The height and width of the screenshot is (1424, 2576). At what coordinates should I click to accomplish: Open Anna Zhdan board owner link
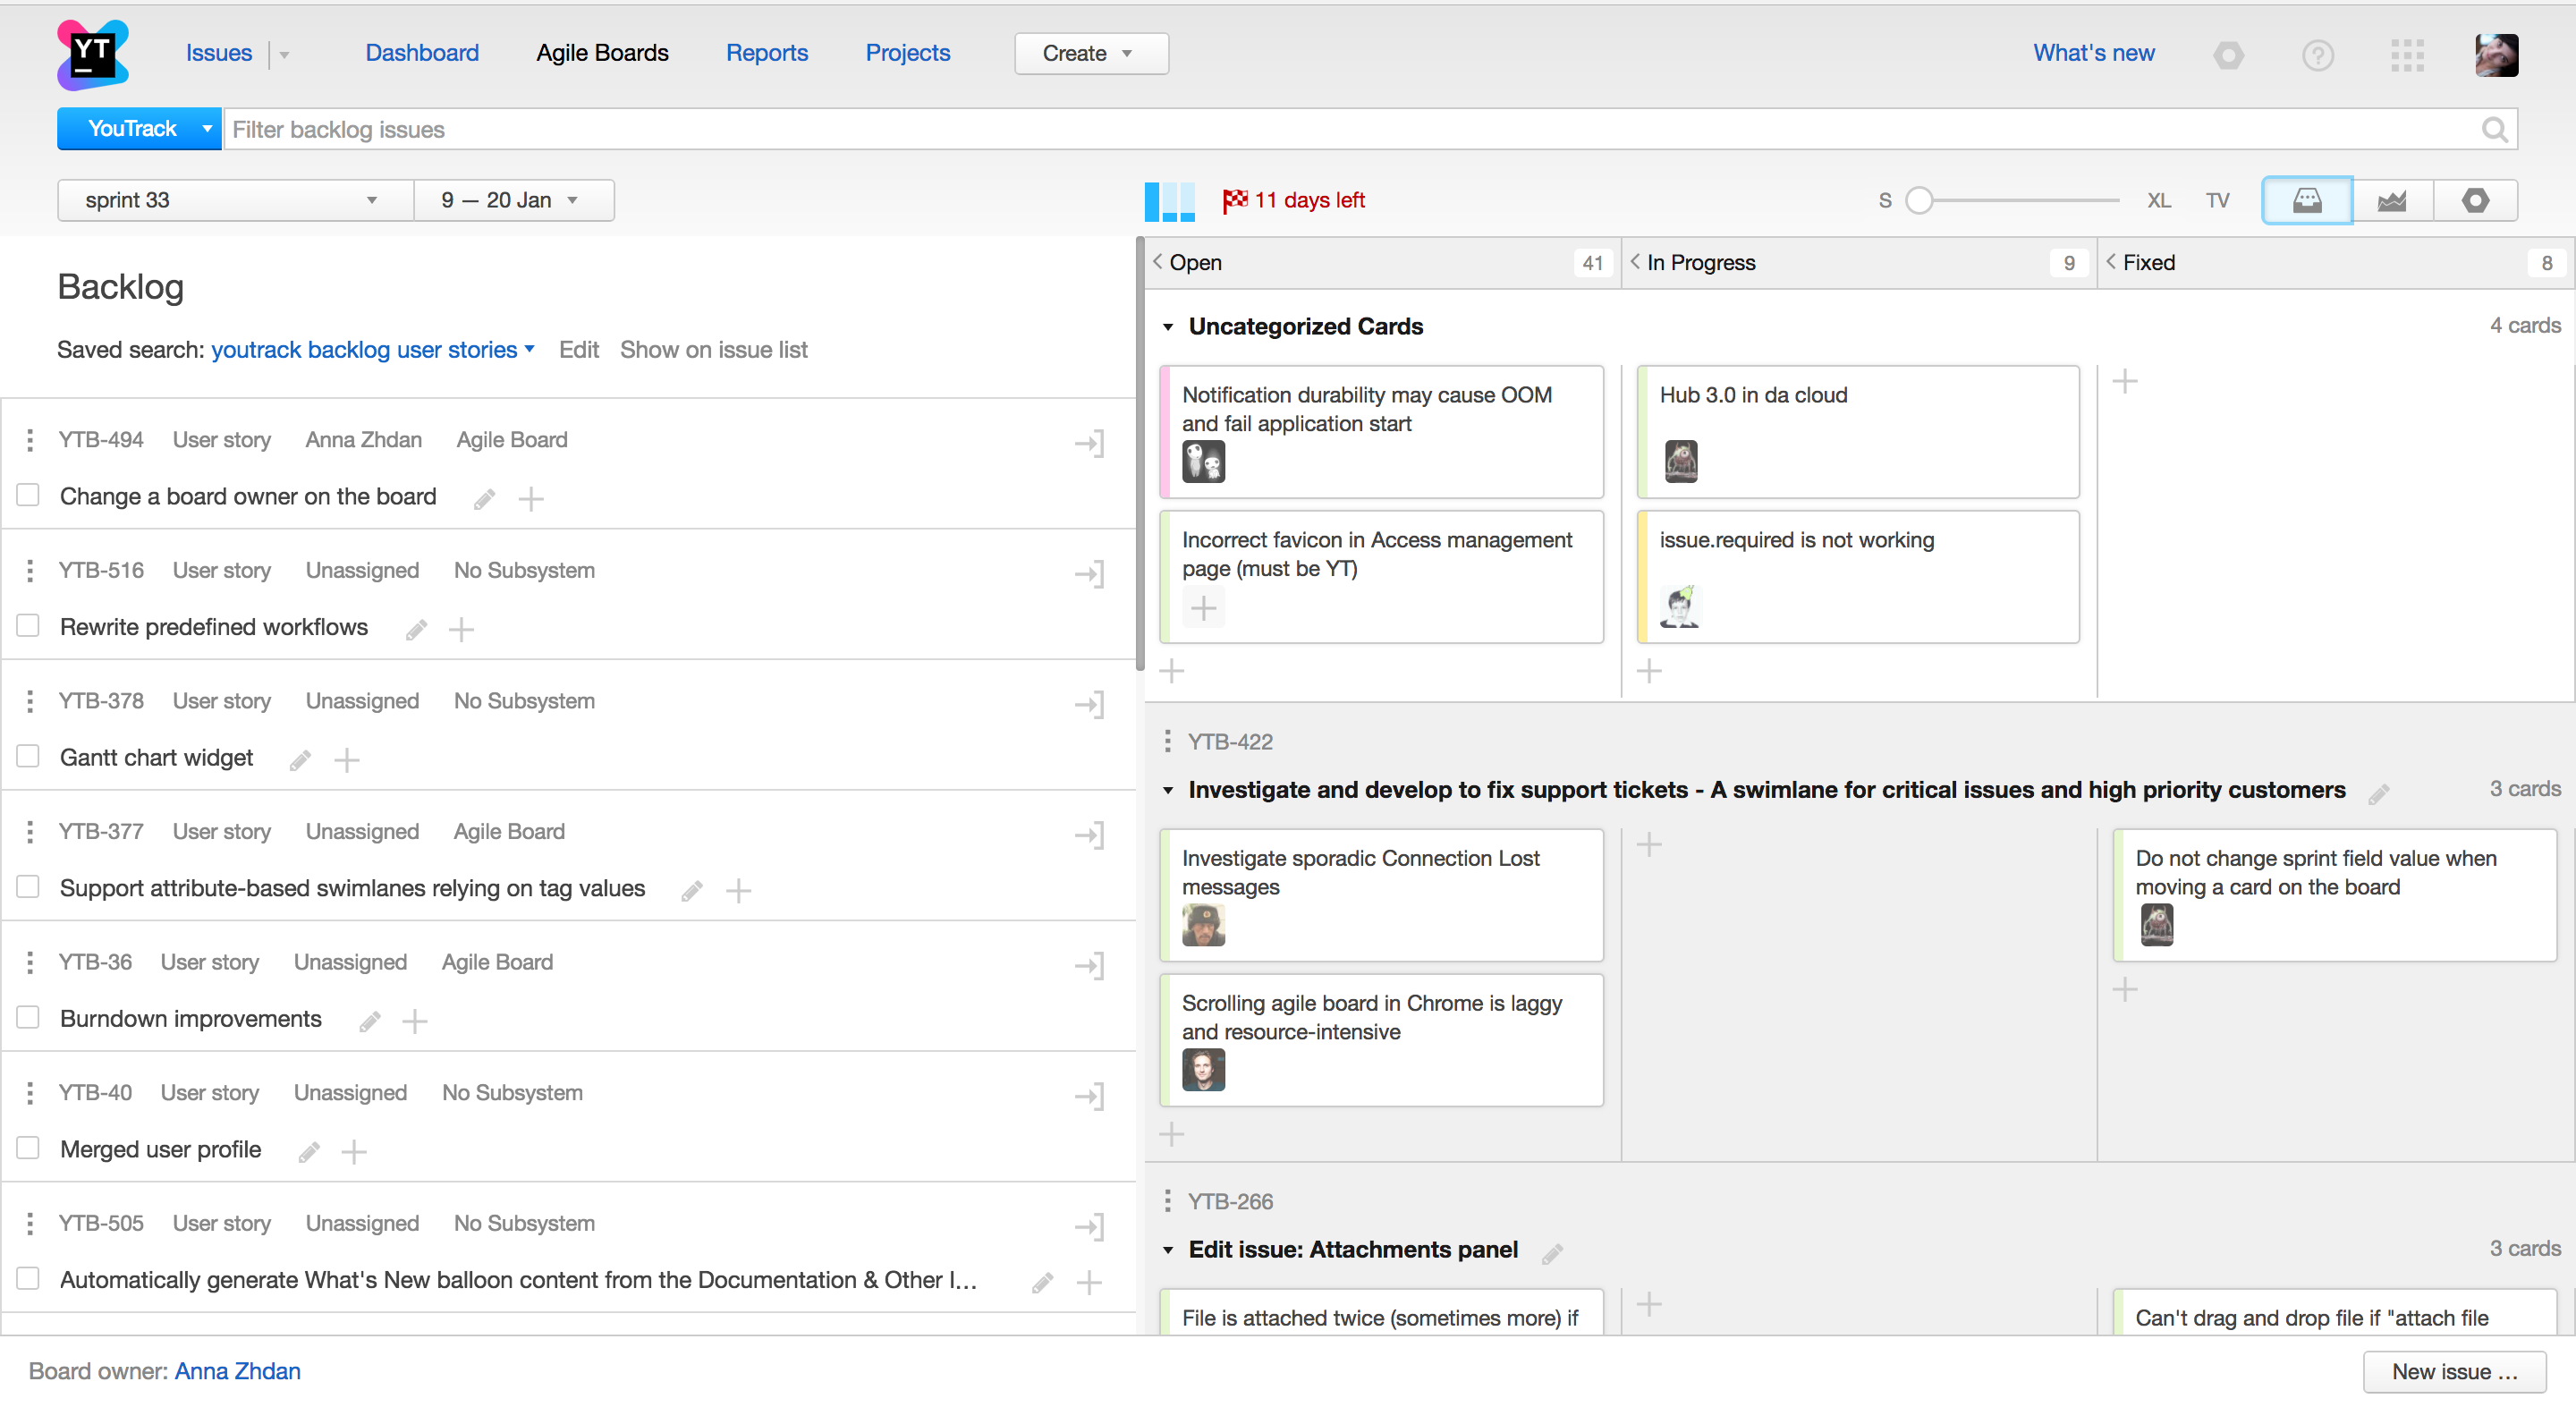(237, 1371)
